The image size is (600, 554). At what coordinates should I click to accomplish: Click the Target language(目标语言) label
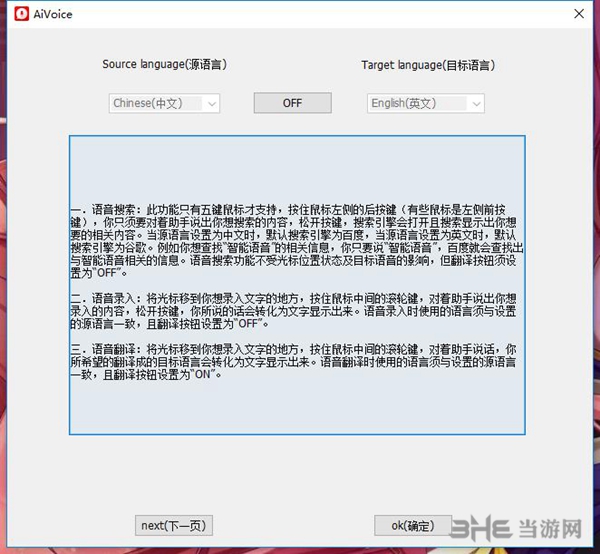[427, 65]
